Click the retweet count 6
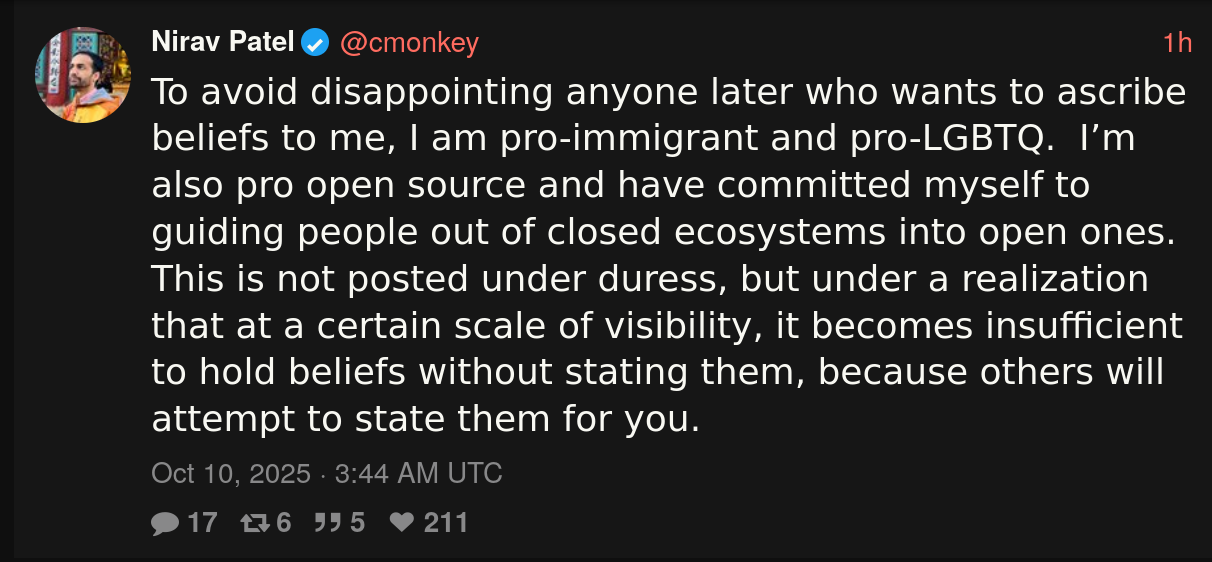Image resolution: width=1212 pixels, height=562 pixels. tap(283, 522)
